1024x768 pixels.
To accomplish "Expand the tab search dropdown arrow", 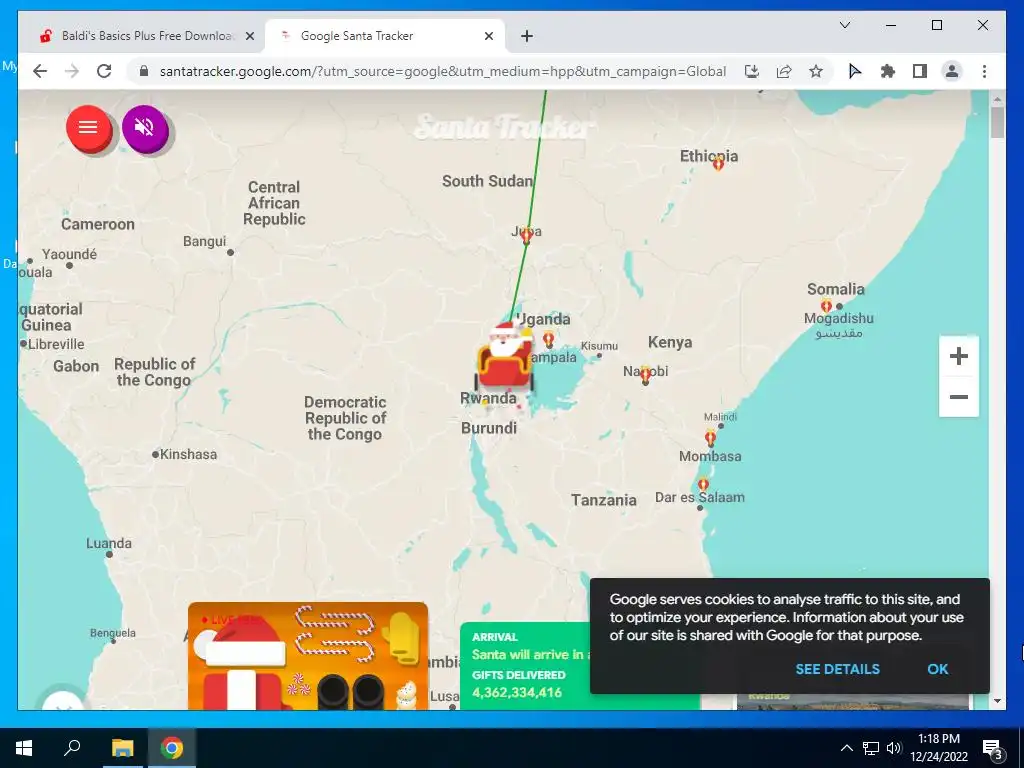I will 844,25.
